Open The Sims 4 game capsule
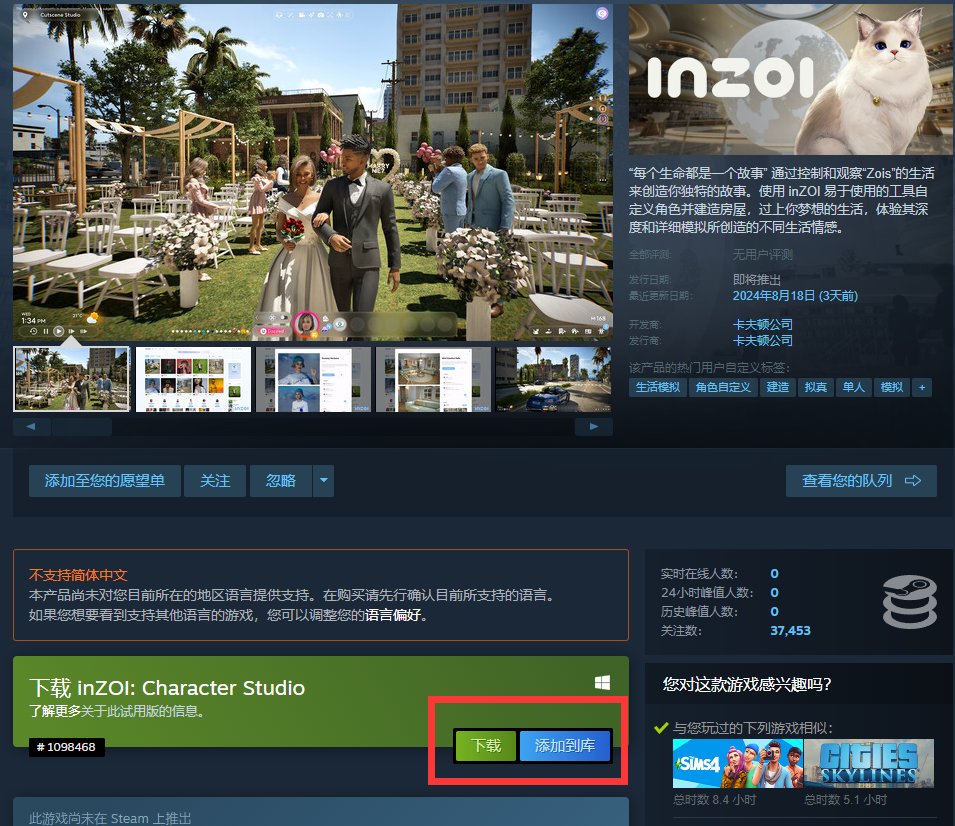The width and height of the screenshot is (955, 826). (738, 763)
